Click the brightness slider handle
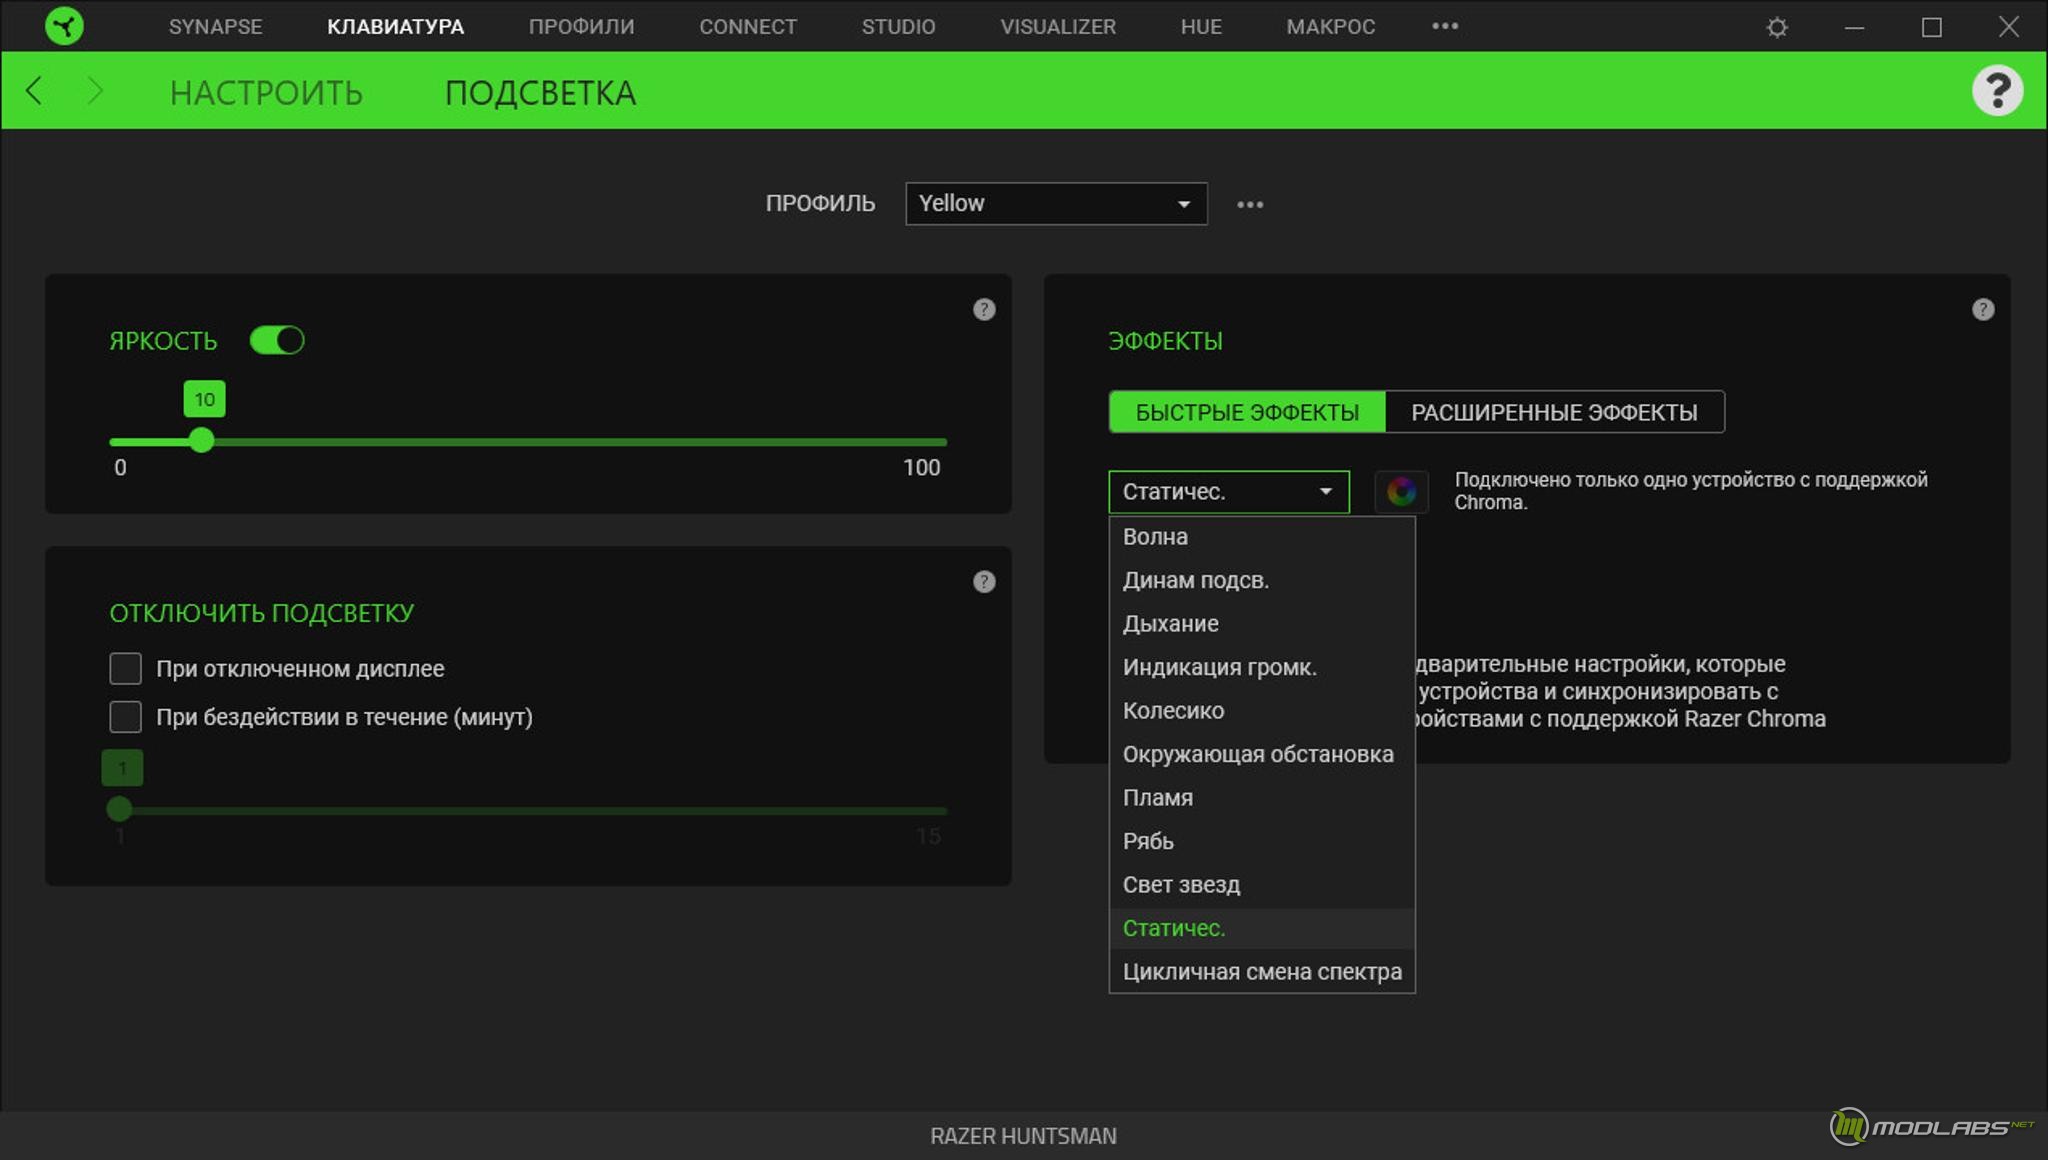2048x1160 pixels. coord(202,440)
